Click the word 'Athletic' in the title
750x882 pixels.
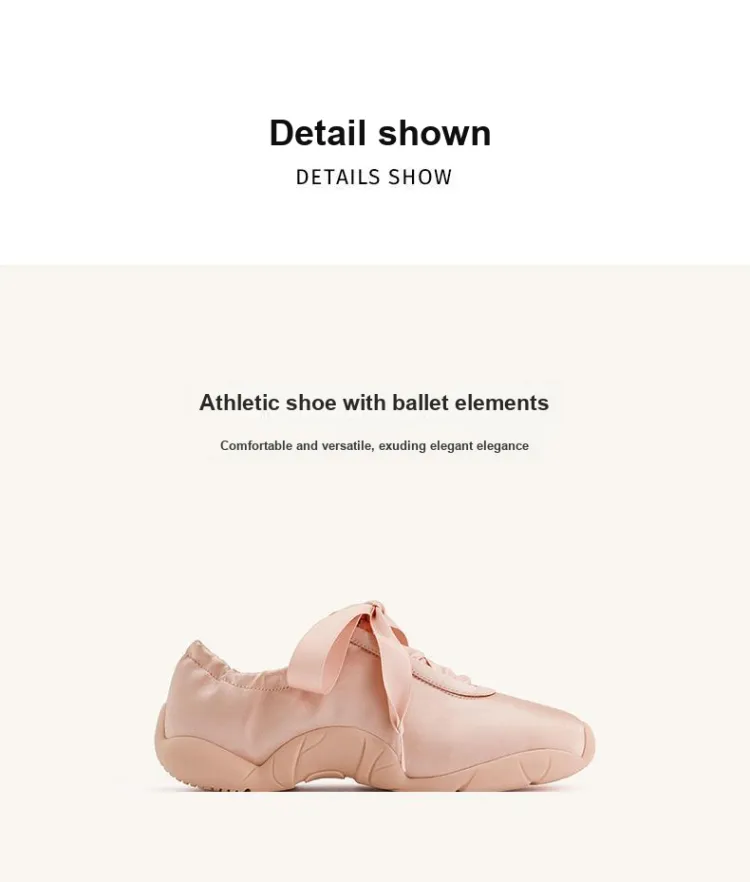[x=240, y=403]
